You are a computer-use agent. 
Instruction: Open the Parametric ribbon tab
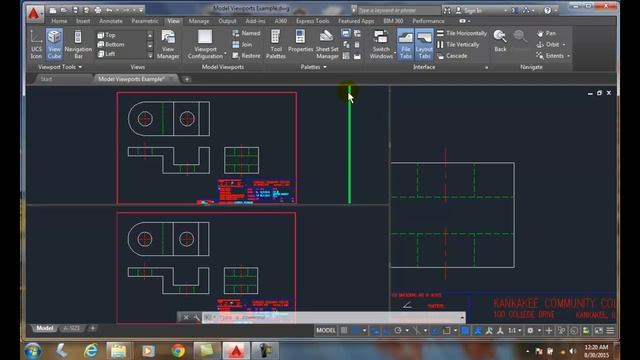point(145,21)
